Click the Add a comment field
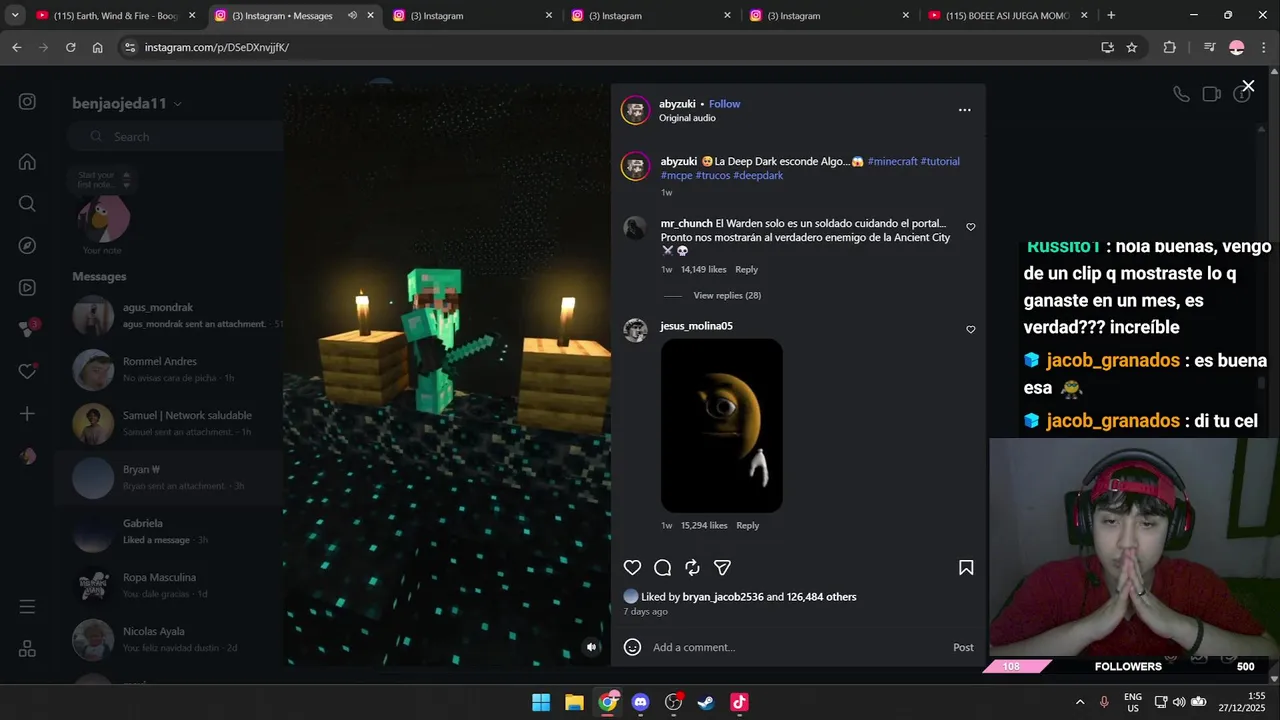This screenshot has width=1280, height=720. (x=797, y=647)
